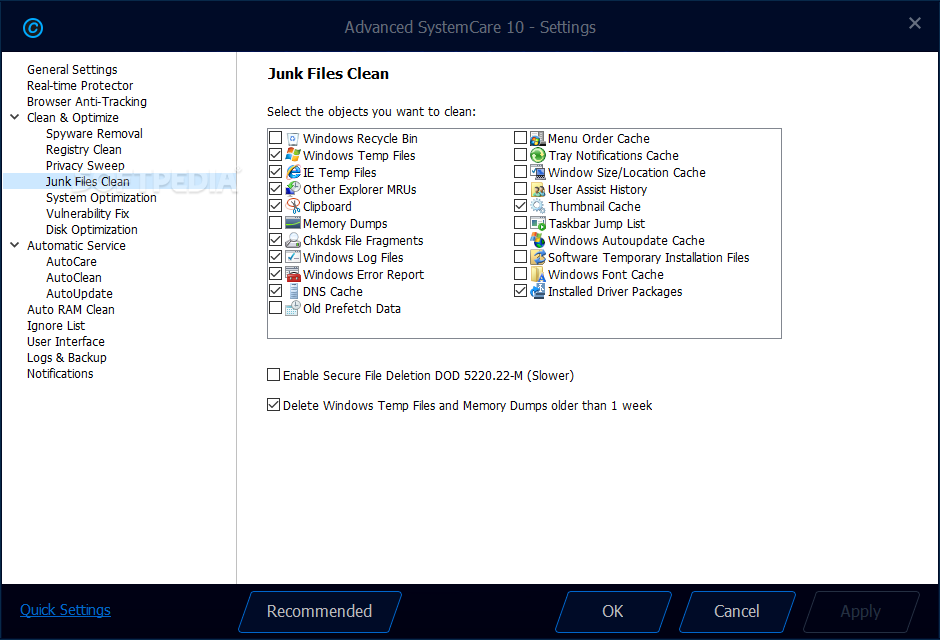Image resolution: width=940 pixels, height=640 pixels.
Task: Check the Windows Font Cache checkbox
Action: tap(520, 274)
